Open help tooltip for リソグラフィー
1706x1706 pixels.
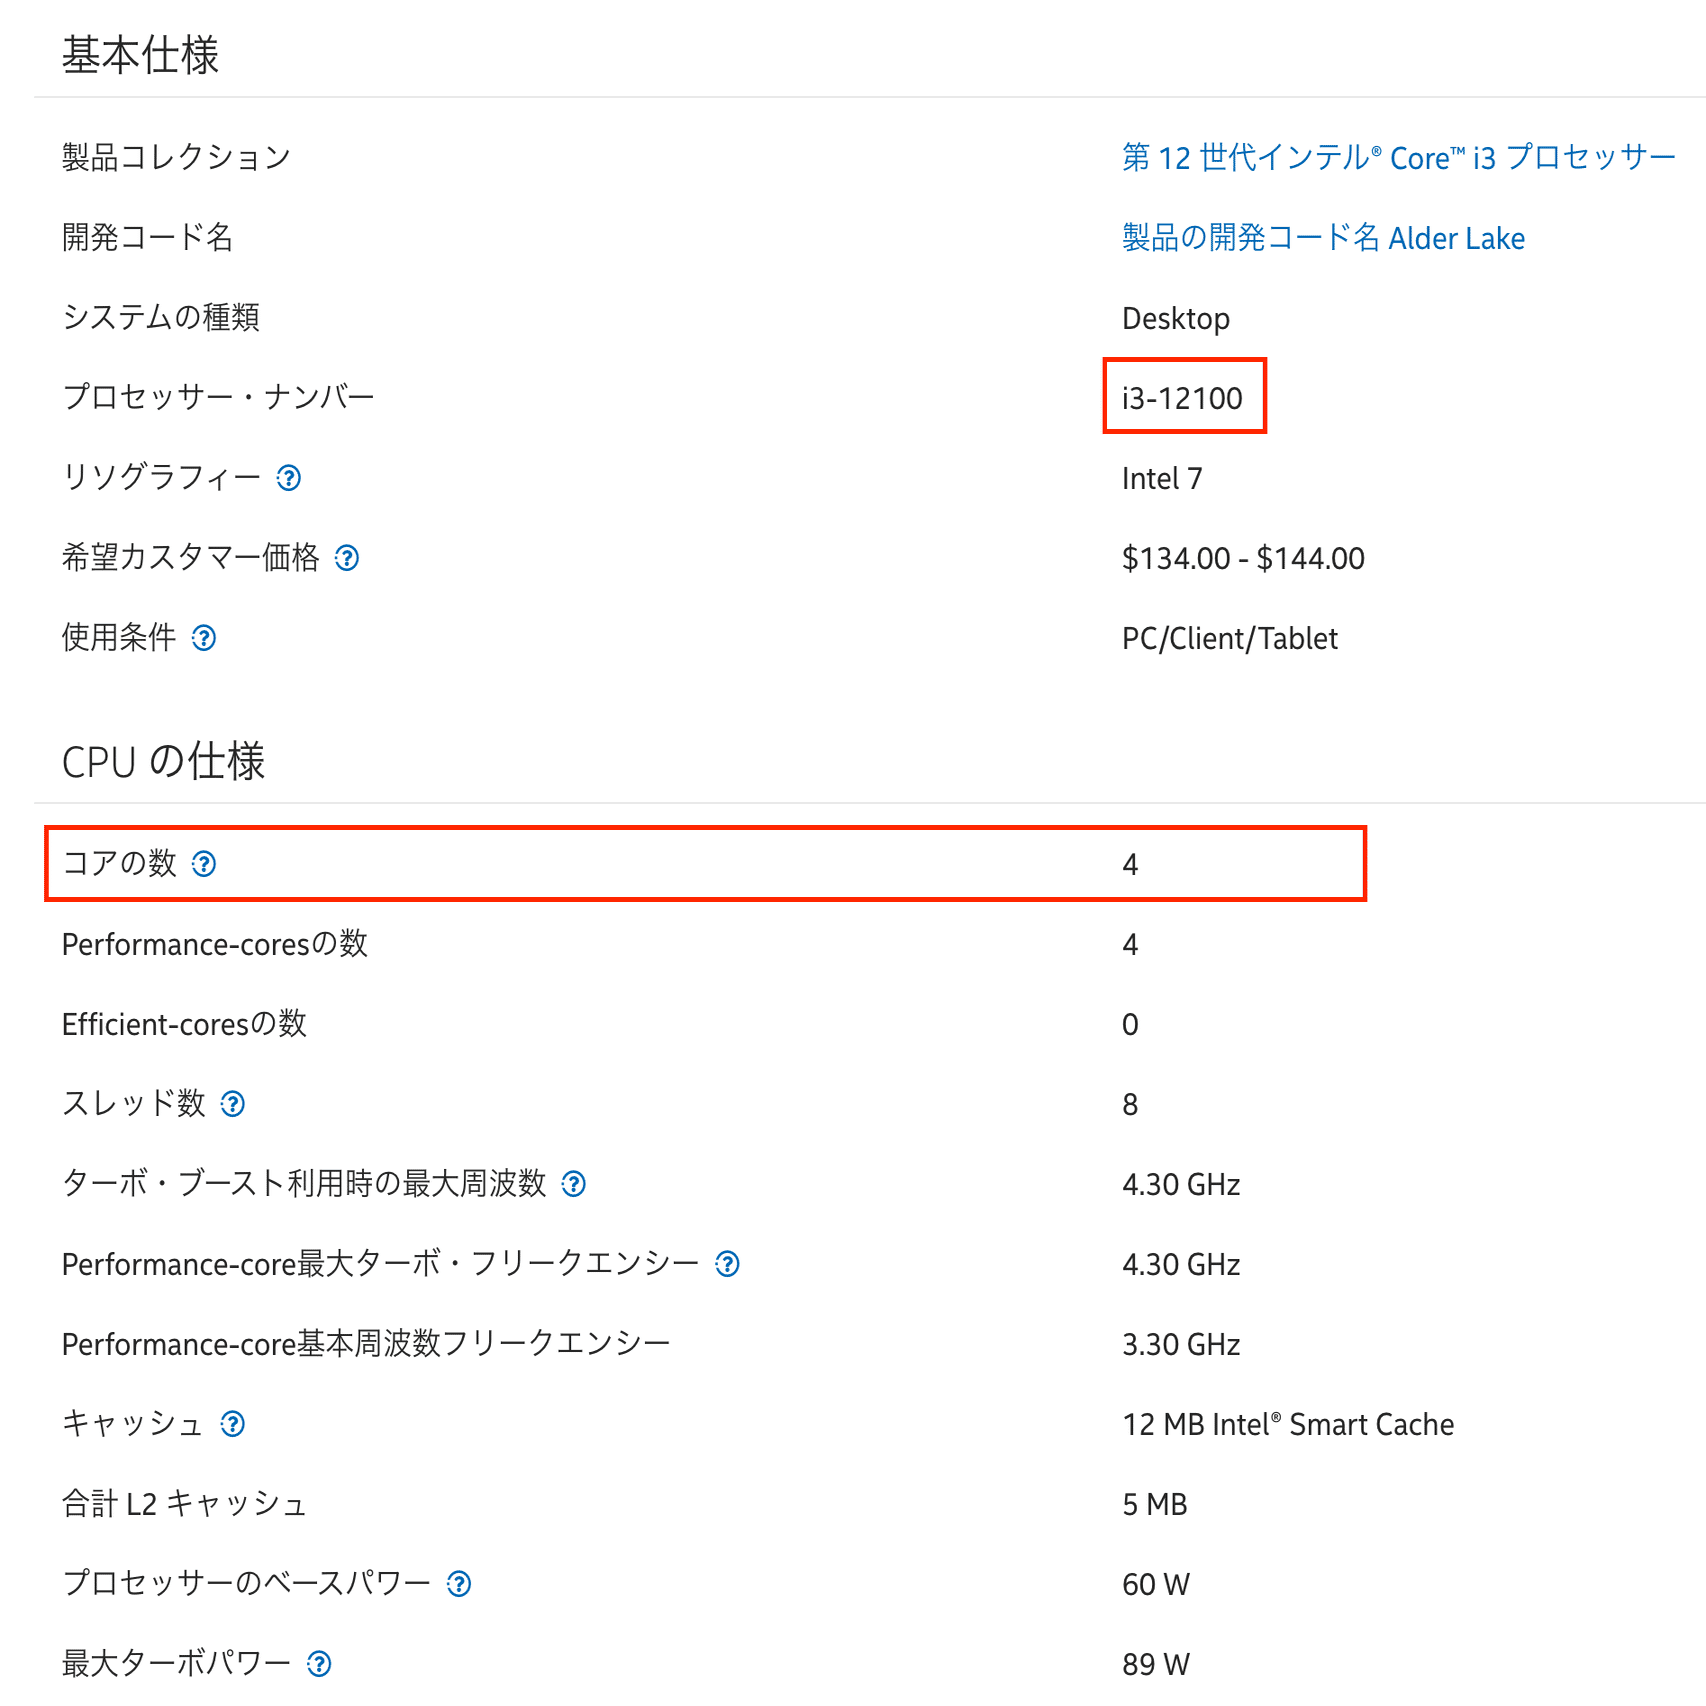tap(289, 478)
